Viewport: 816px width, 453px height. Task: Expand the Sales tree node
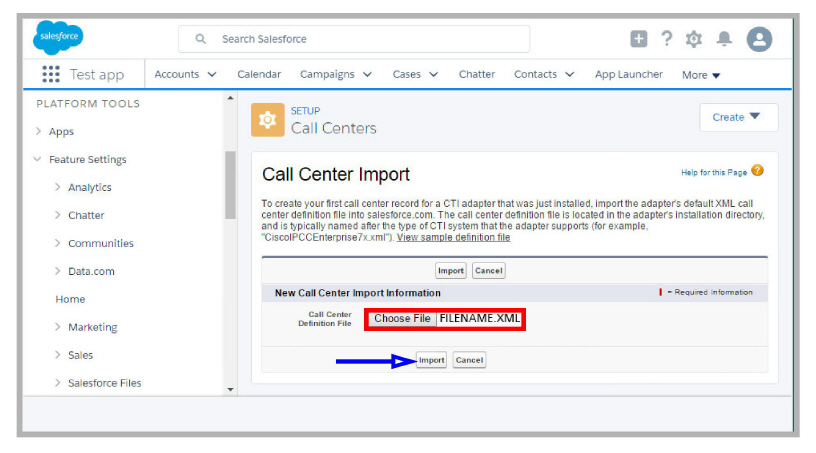pyautogui.click(x=57, y=355)
